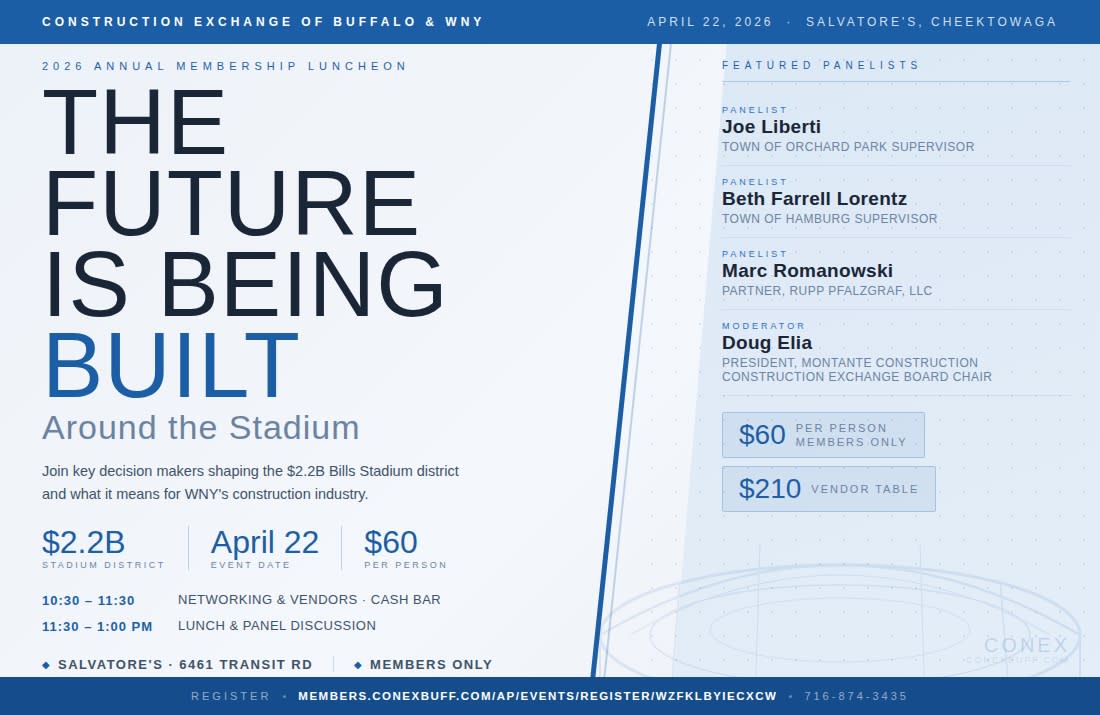Click the $60 per person price box

coord(822,435)
